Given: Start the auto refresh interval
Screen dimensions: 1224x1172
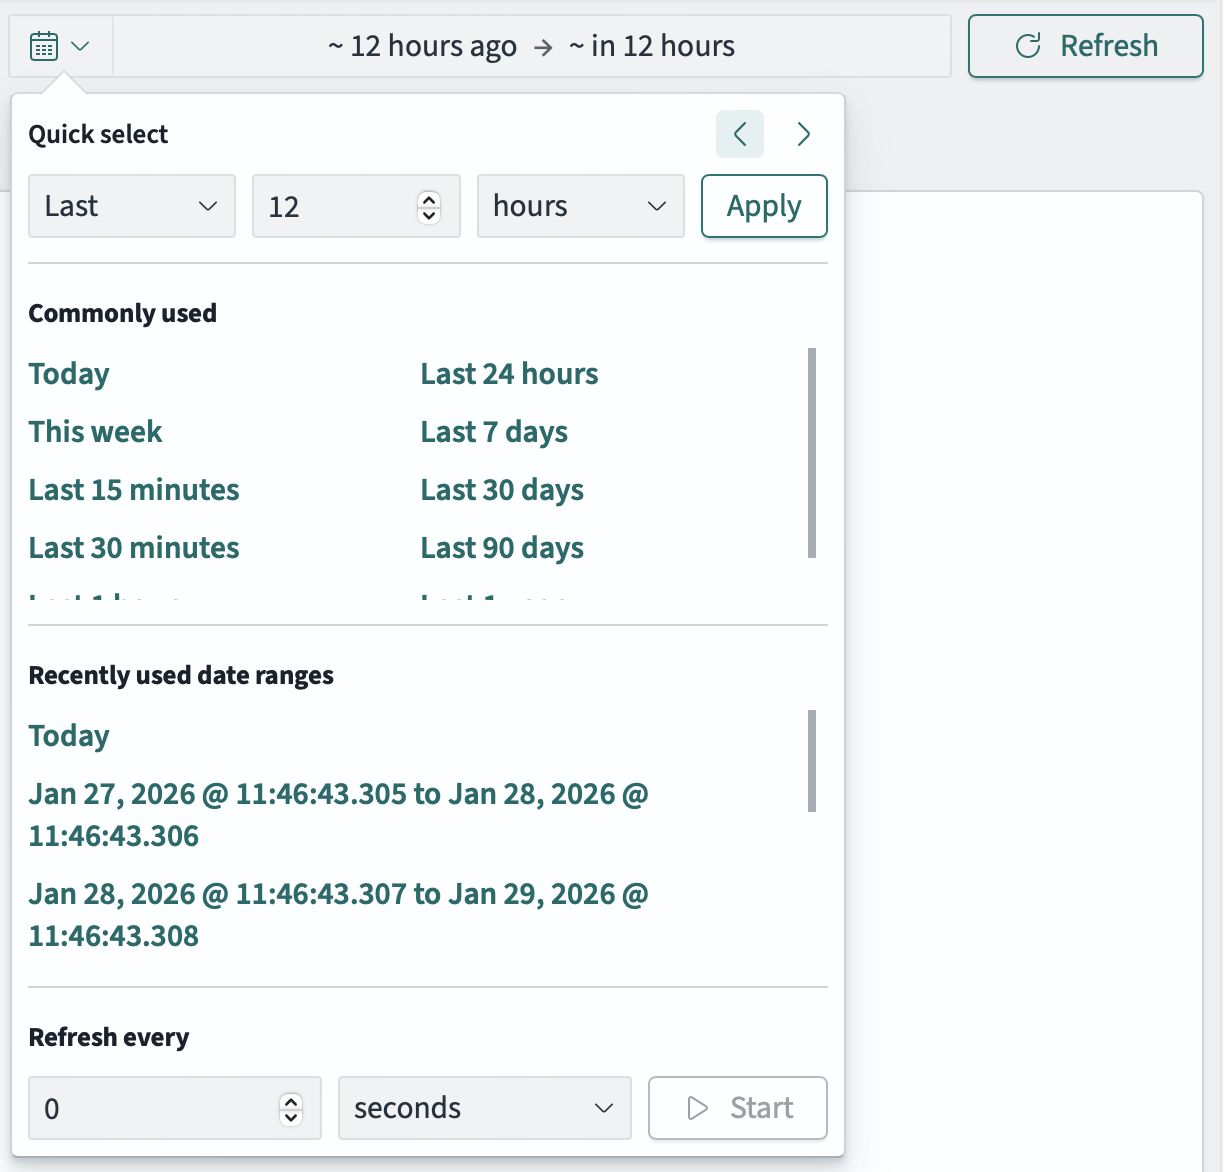Looking at the screenshot, I should pos(738,1108).
